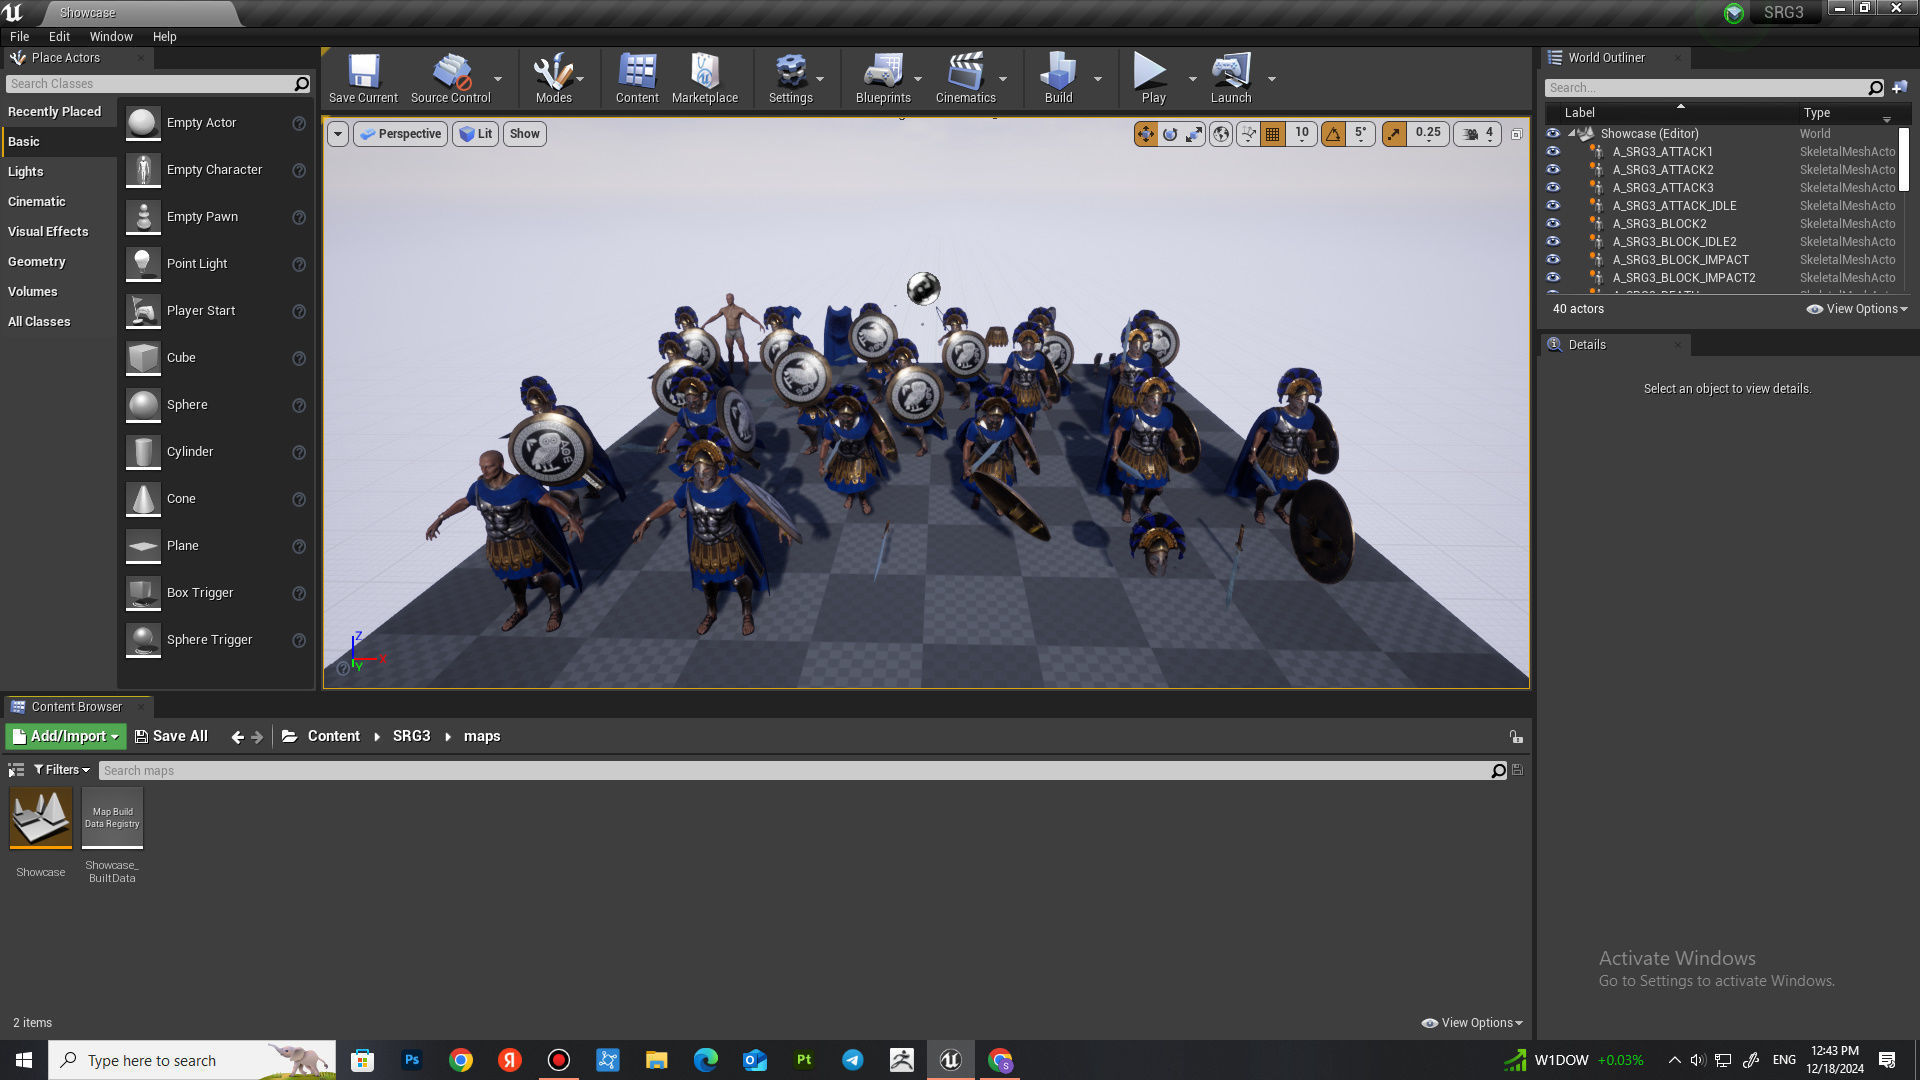The height and width of the screenshot is (1080, 1920).
Task: Click the Build lighting icon
Action: [1057, 78]
